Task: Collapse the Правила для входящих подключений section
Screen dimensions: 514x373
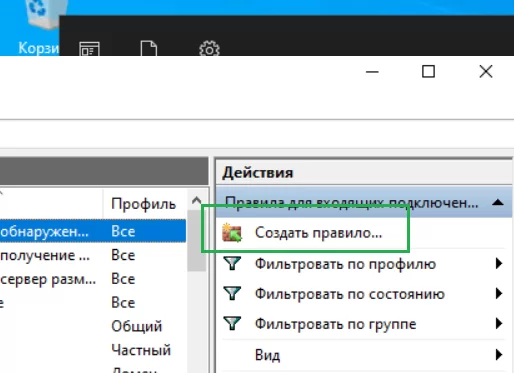Action: (x=498, y=202)
